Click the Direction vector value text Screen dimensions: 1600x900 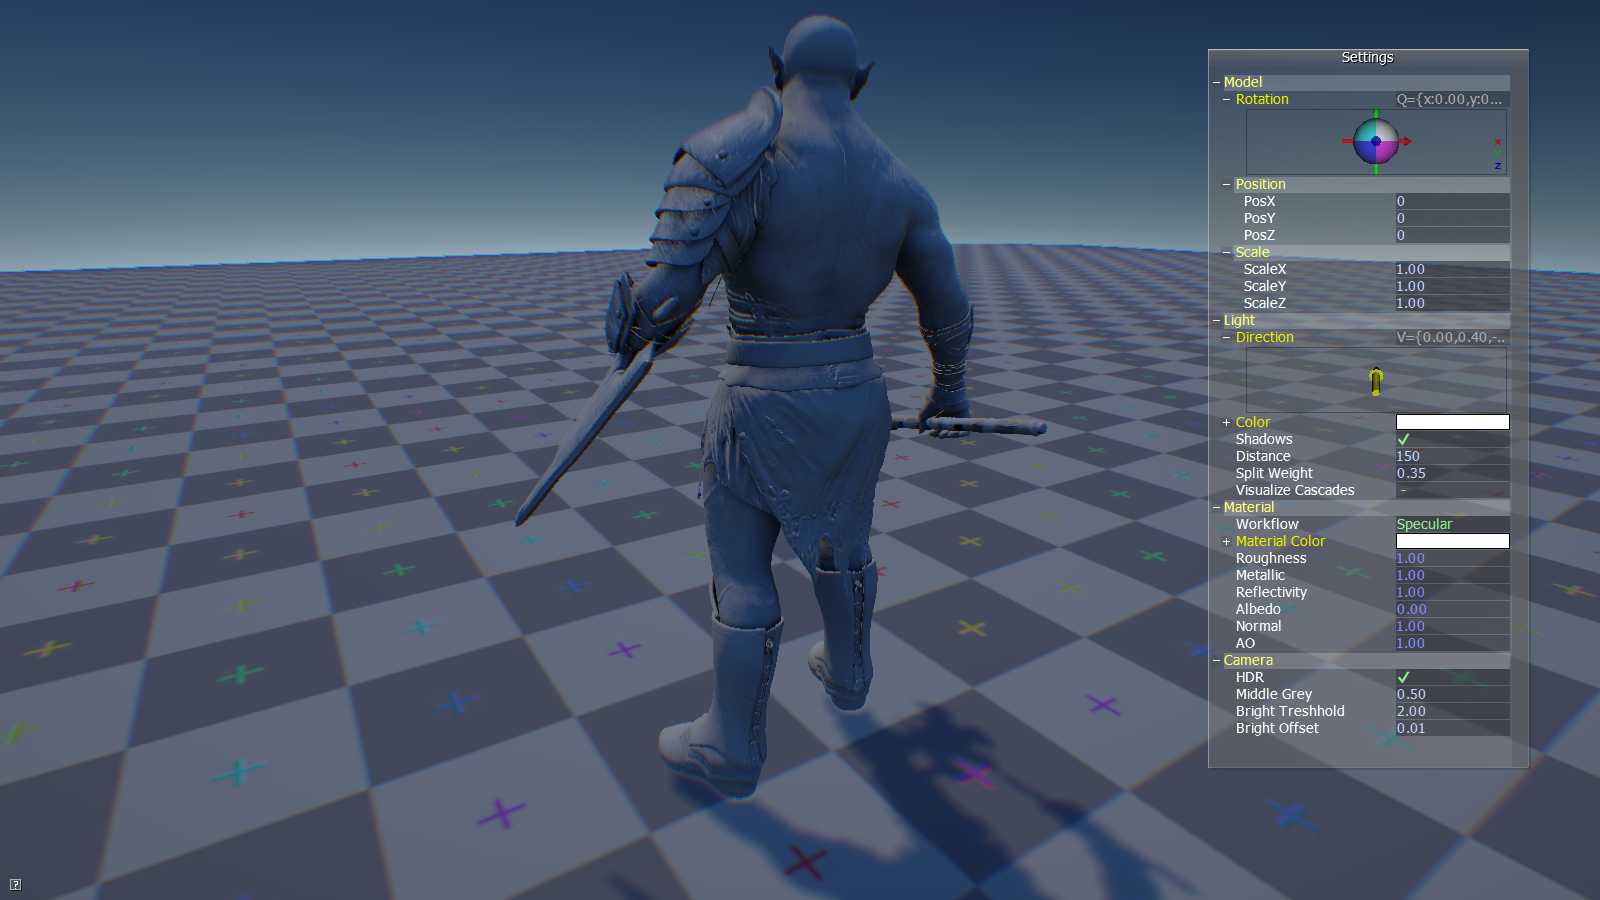[x=1450, y=337]
